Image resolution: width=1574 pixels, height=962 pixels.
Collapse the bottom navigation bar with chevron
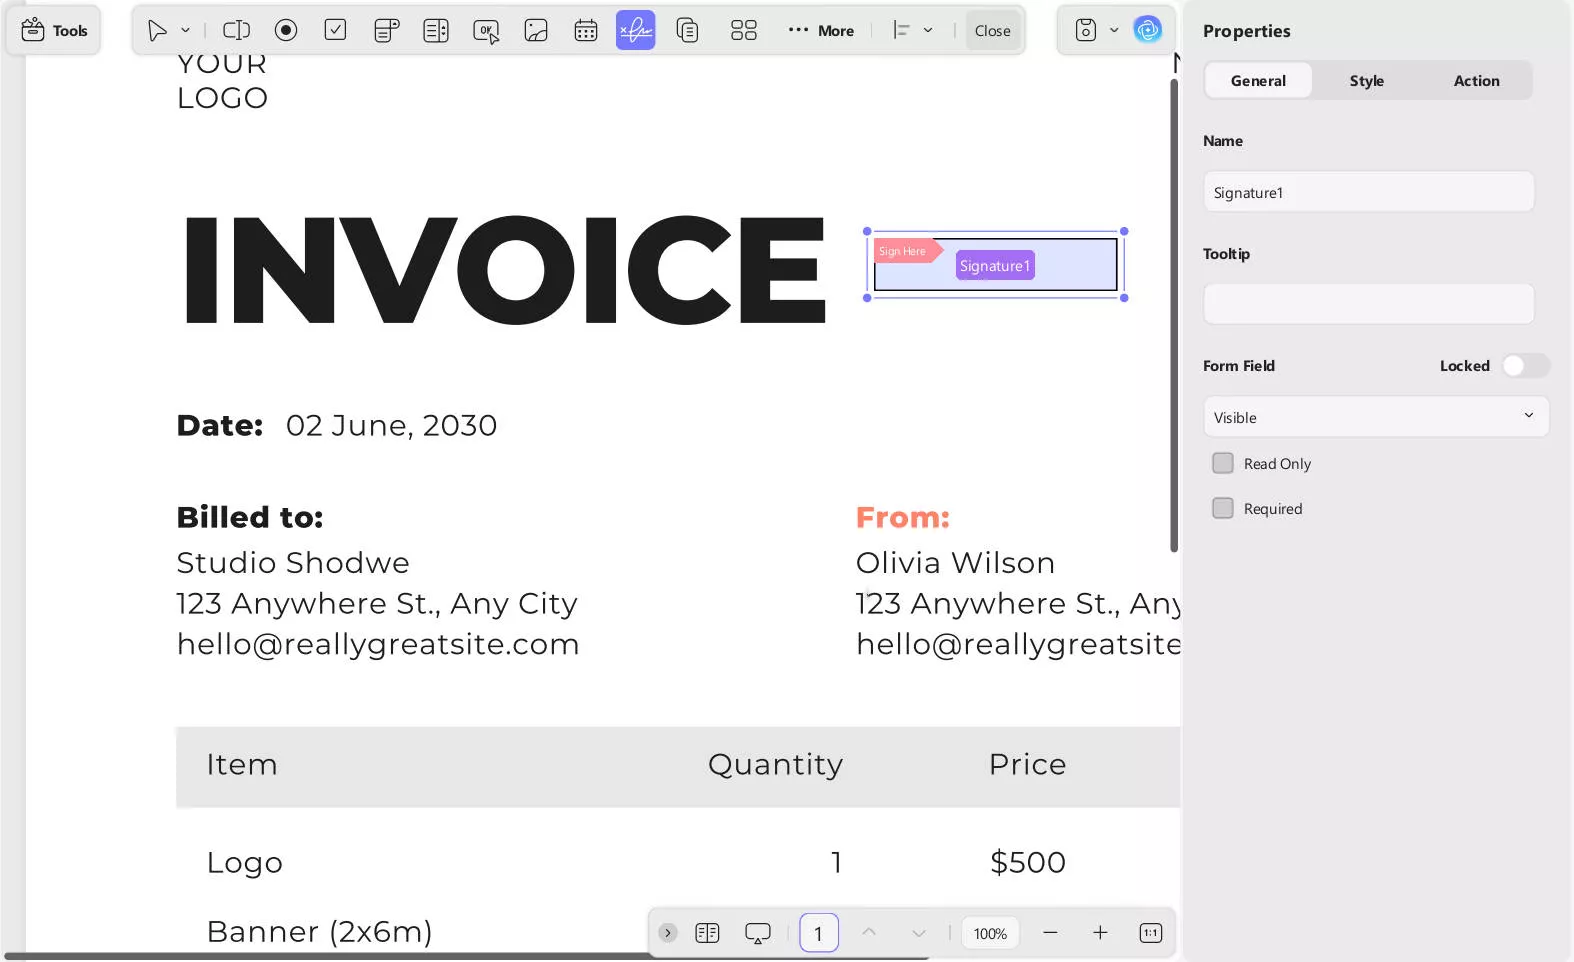(668, 933)
